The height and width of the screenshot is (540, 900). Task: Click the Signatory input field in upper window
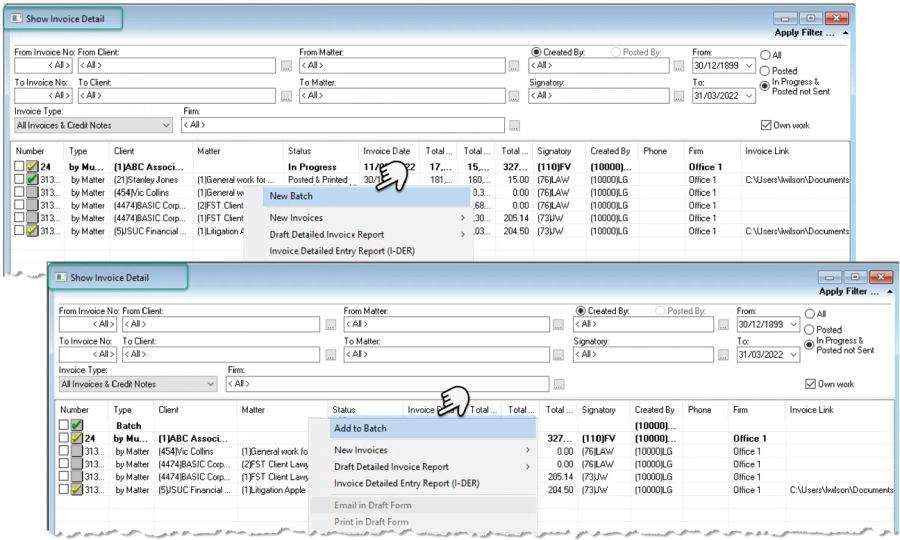[599, 96]
